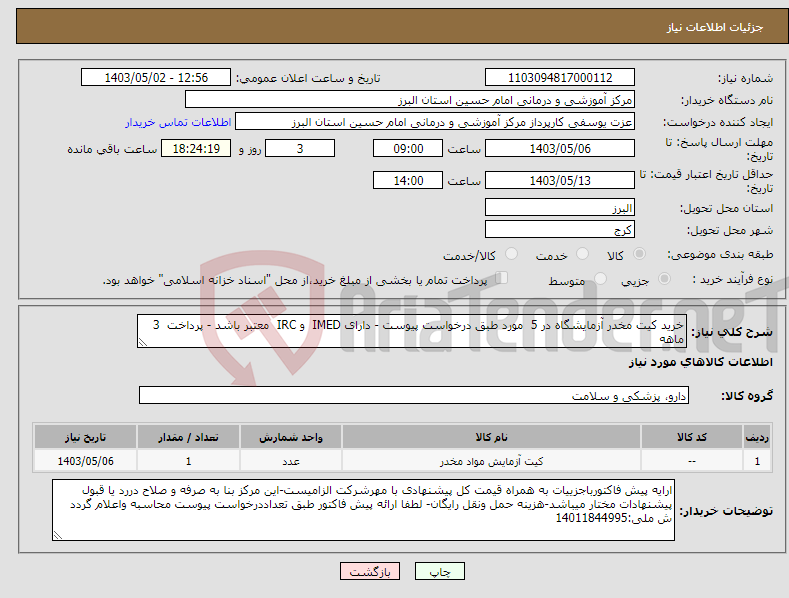Click the کد کالا column header
Viewport: 789px width, 598px height.
692,437
